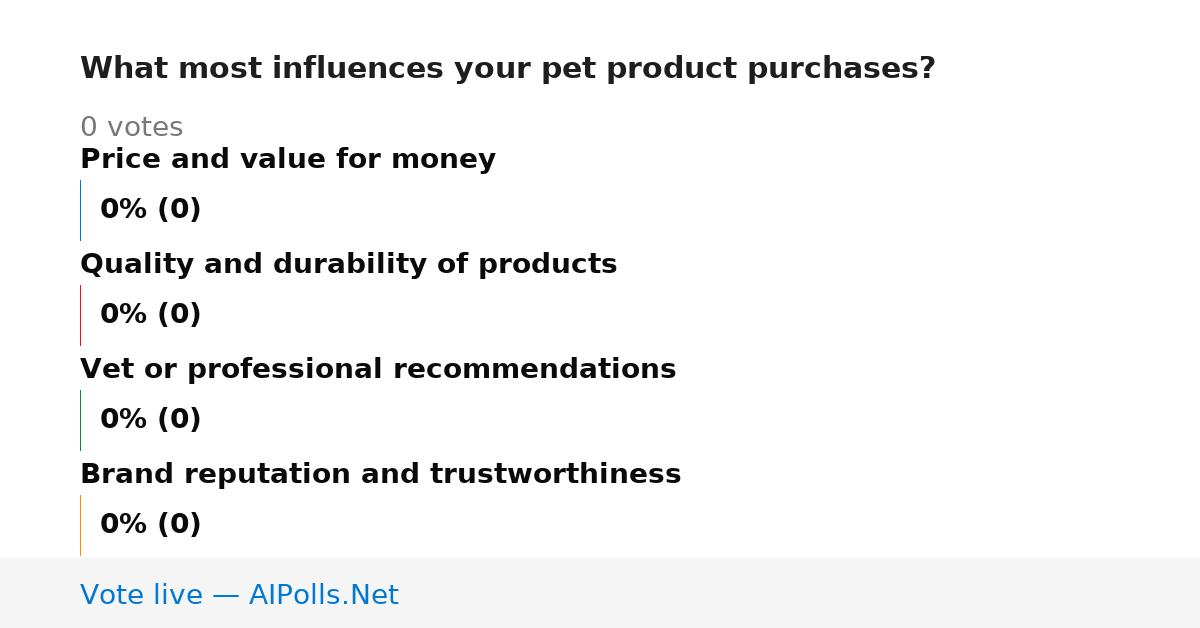Click the 'Vote live' text in footer
Viewport: 1200px width, 628px height.
point(141,595)
